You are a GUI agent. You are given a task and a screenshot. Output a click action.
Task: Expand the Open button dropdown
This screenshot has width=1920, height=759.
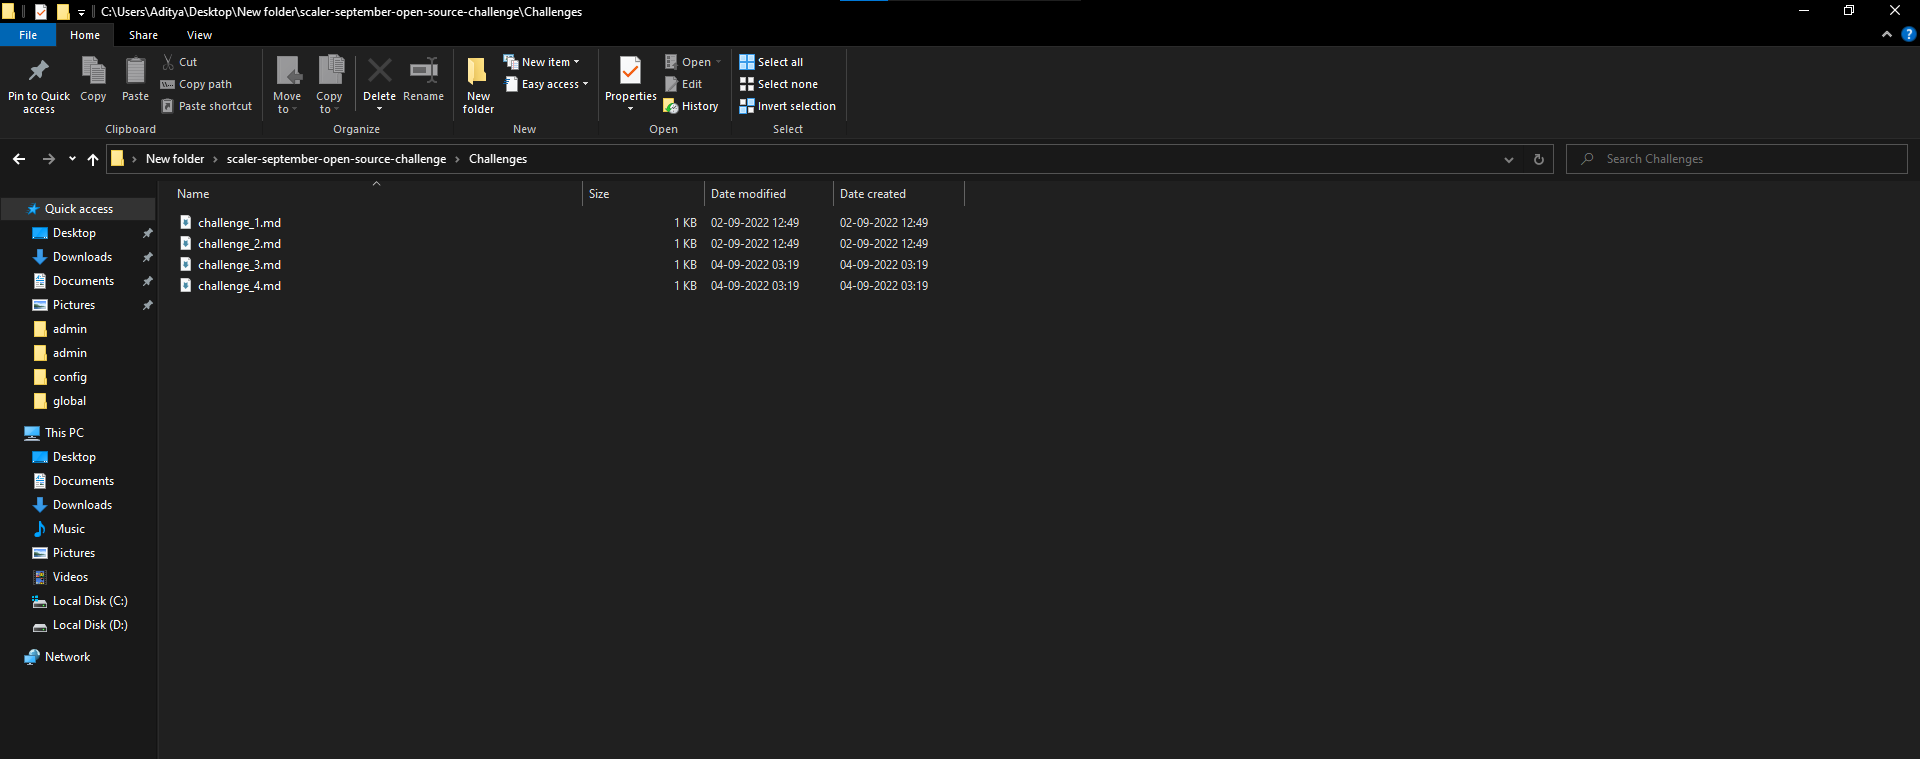tap(718, 62)
